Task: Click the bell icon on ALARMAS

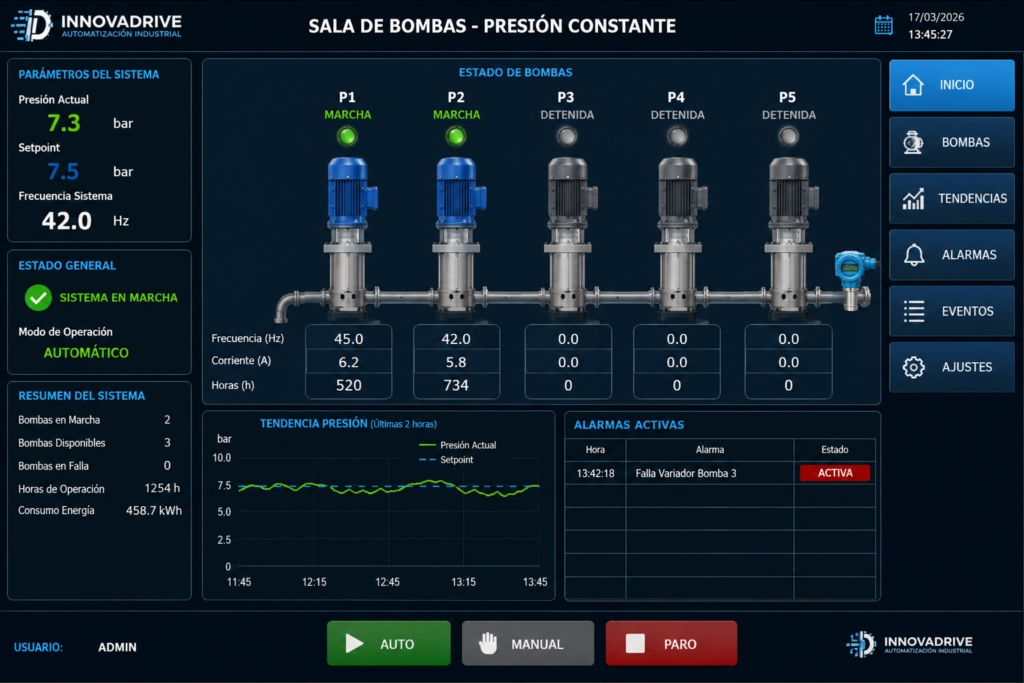Action: point(914,255)
